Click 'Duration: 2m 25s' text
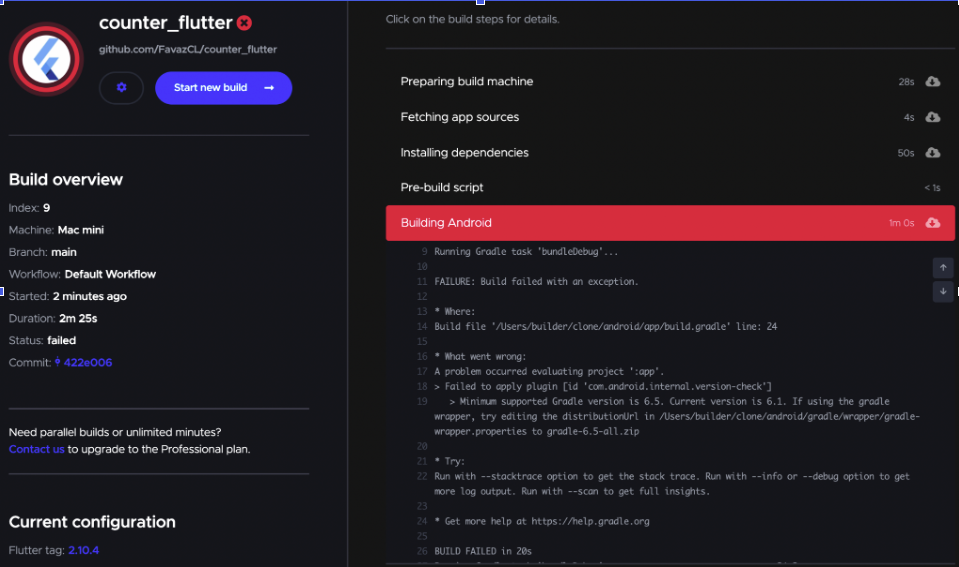This screenshot has height=567, width=959. (53, 318)
